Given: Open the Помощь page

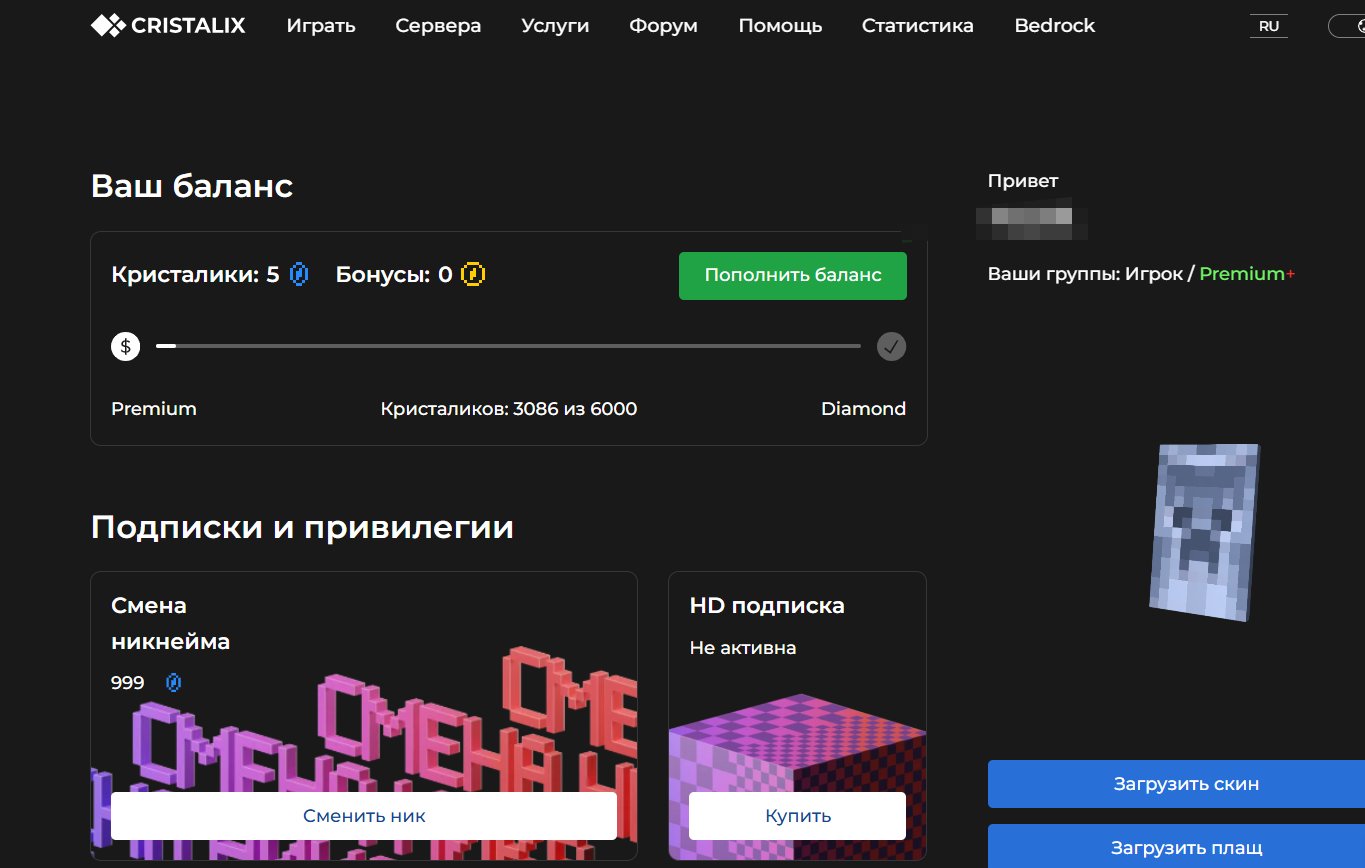Looking at the screenshot, I should 780,26.
